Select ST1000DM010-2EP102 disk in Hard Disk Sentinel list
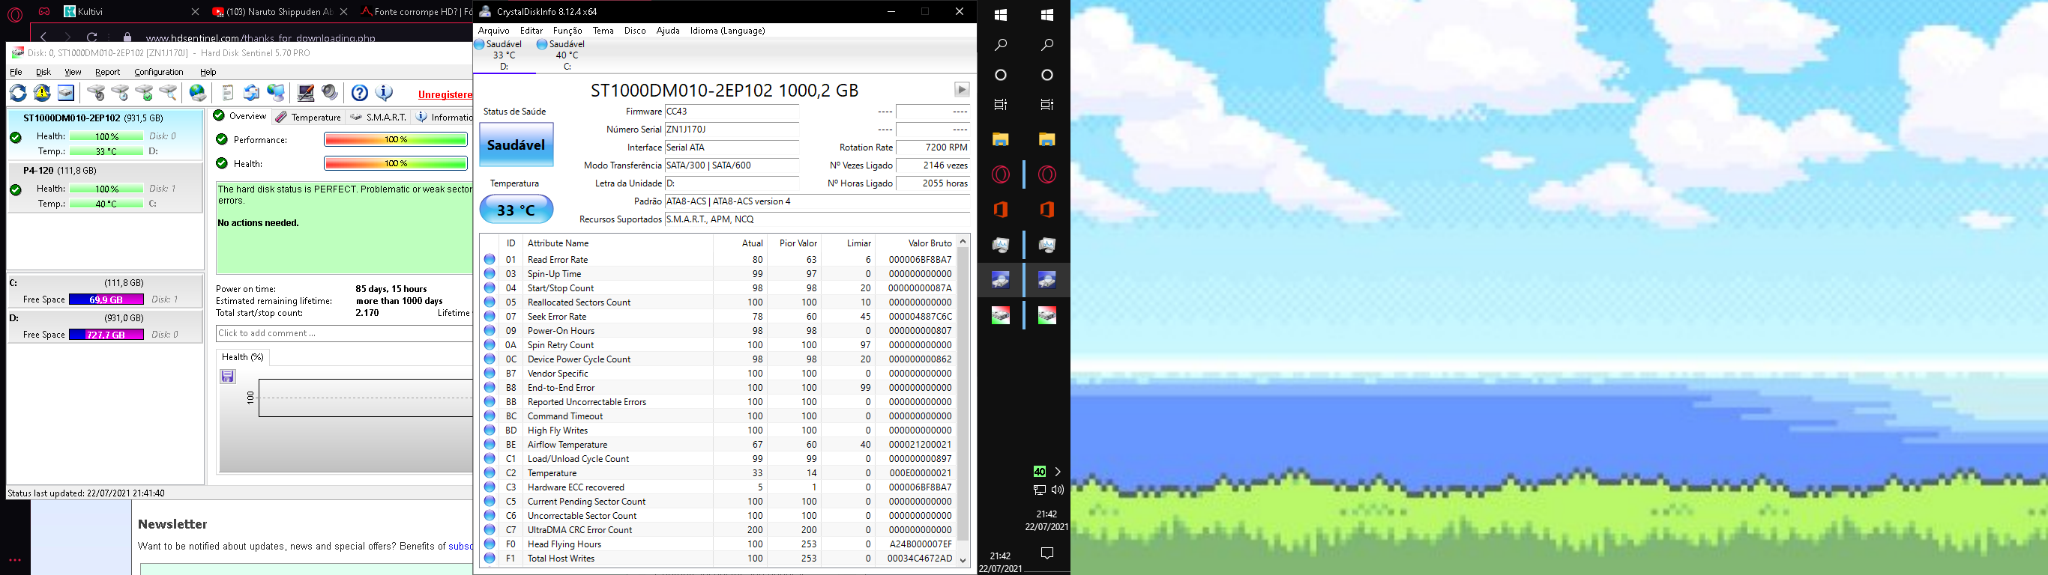 click(x=105, y=133)
